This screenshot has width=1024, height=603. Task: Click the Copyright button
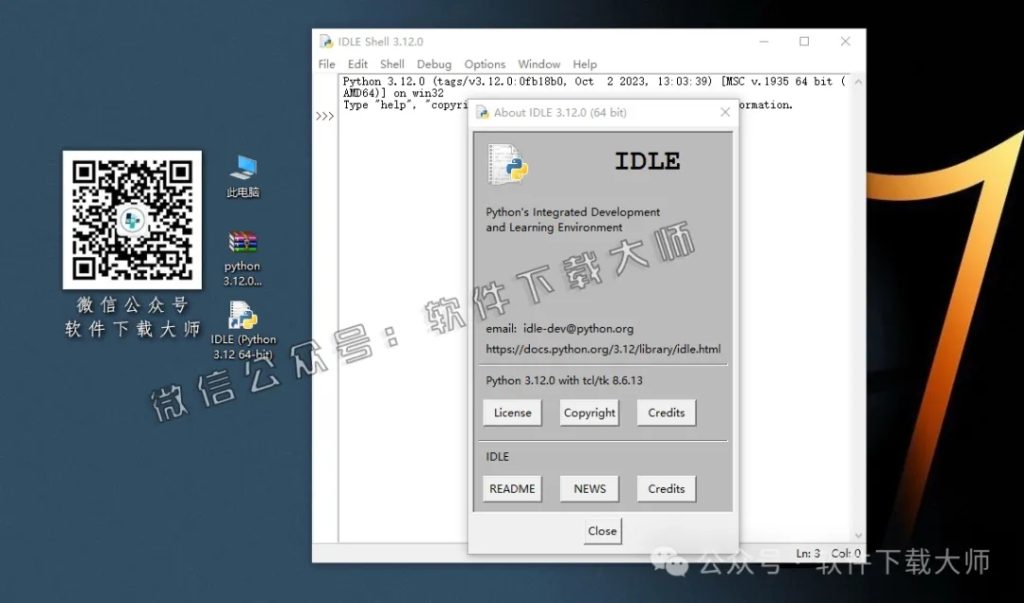point(589,412)
